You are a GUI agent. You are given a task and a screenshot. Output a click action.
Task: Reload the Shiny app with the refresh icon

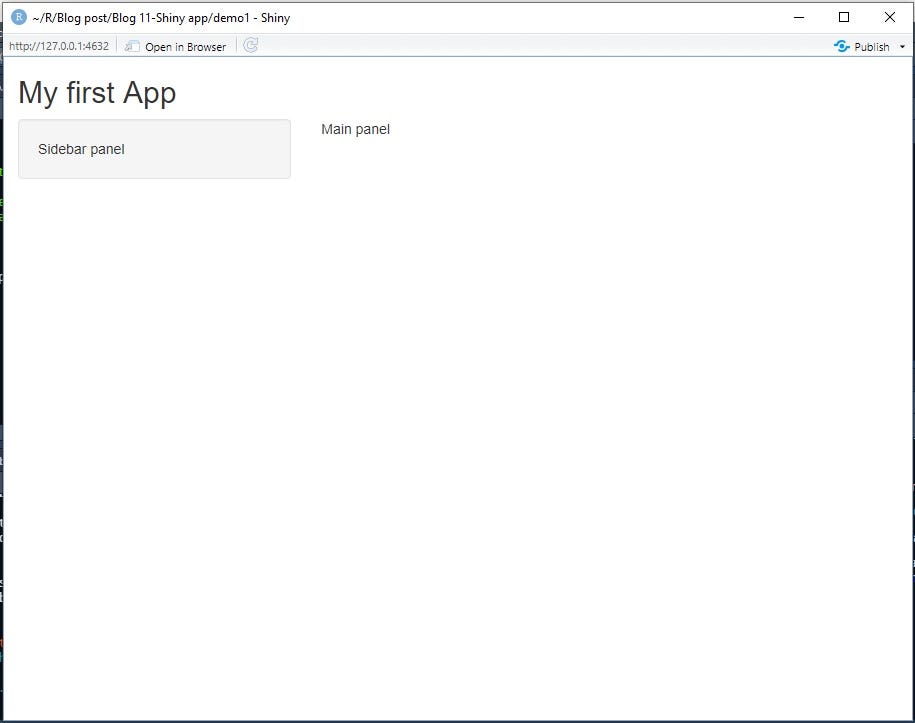250,46
